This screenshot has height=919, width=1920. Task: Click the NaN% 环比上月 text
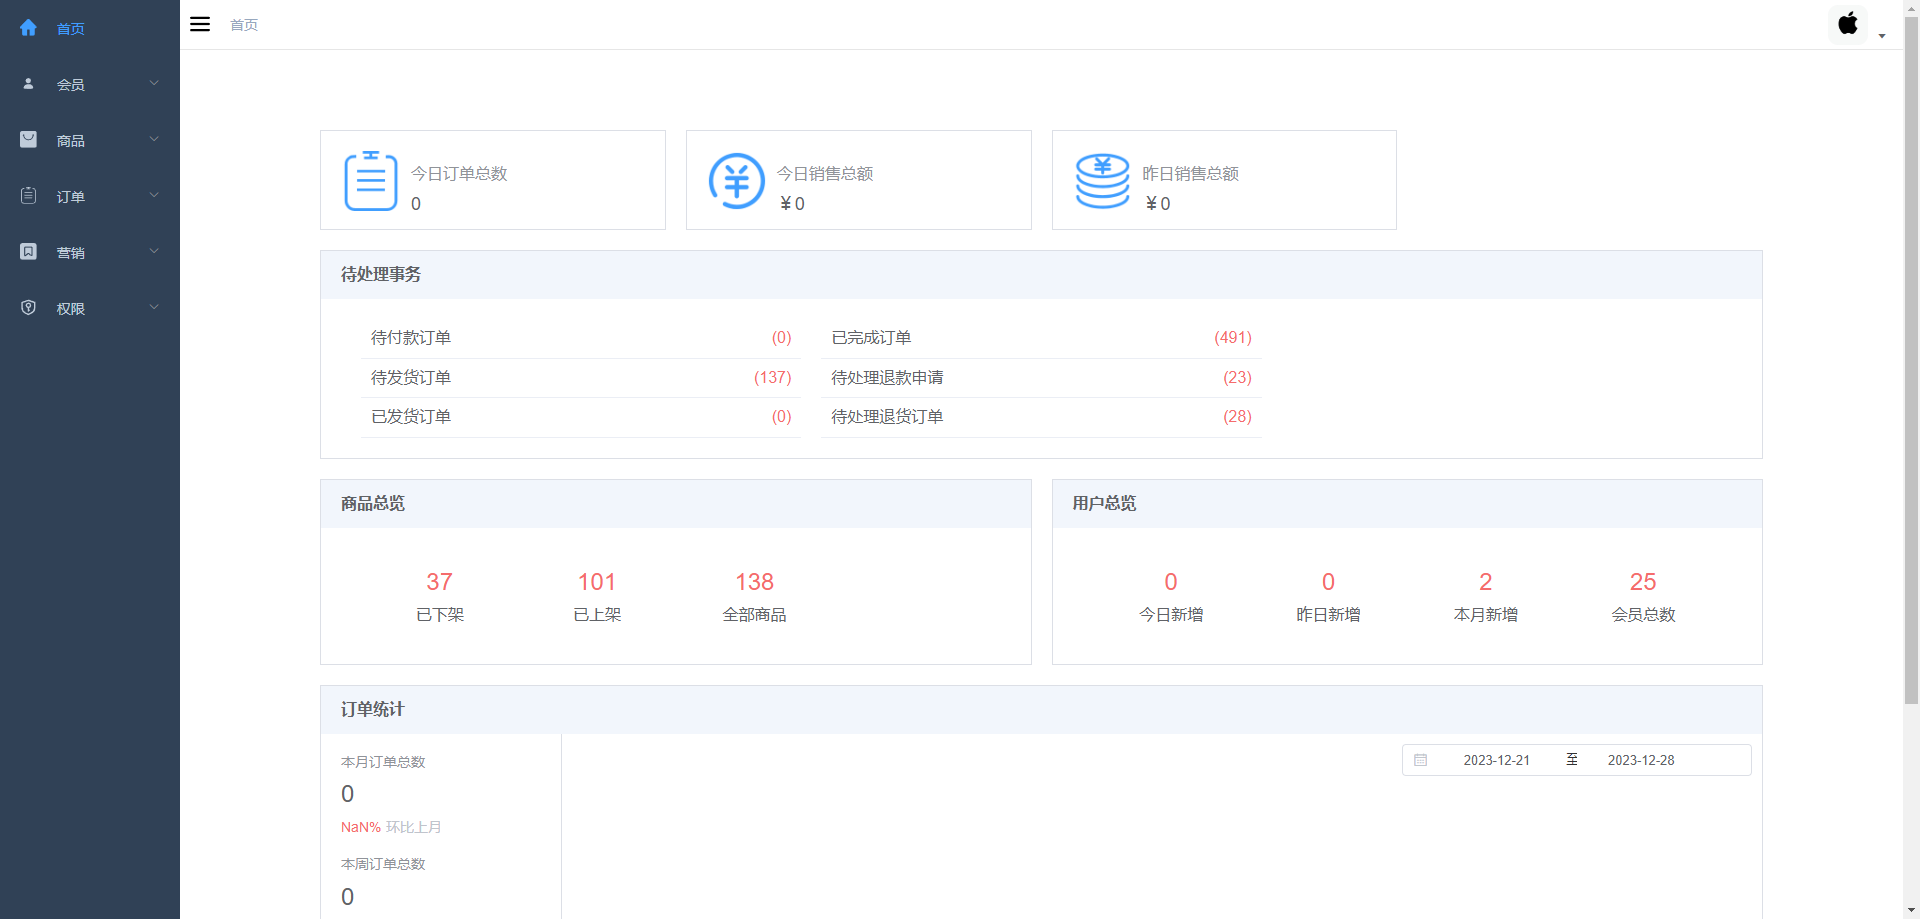click(391, 827)
